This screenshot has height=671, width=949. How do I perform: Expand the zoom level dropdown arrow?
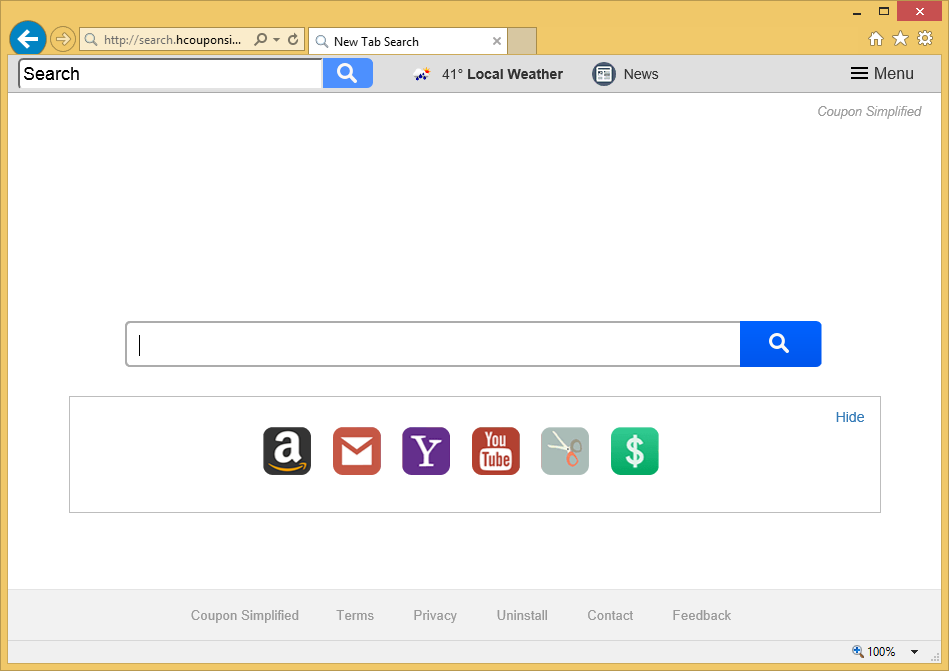pos(915,652)
